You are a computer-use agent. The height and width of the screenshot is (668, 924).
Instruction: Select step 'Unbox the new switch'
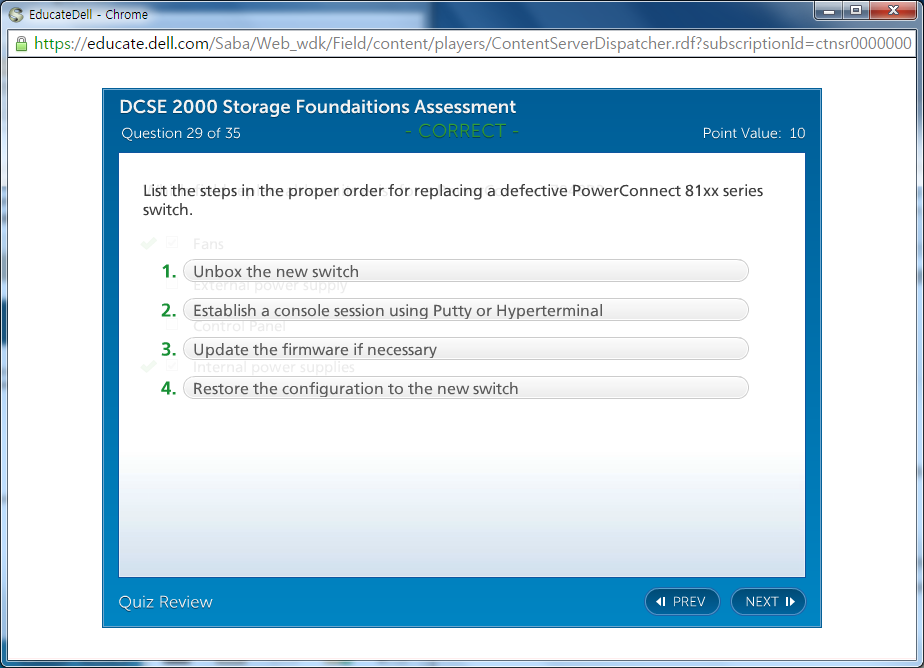[465, 271]
